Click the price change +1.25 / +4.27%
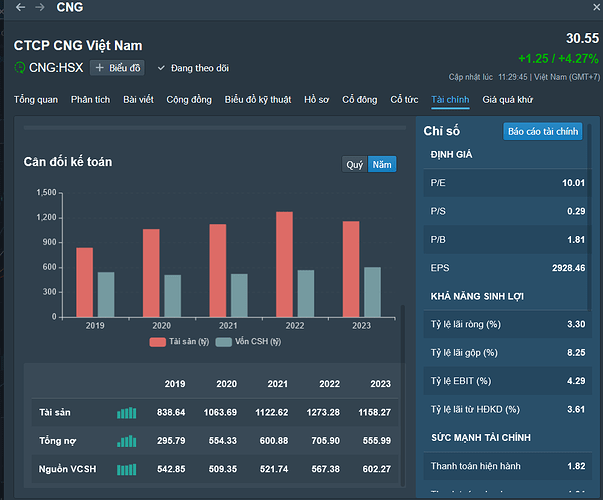Screen dimensions: 603x500 (x=558, y=58)
